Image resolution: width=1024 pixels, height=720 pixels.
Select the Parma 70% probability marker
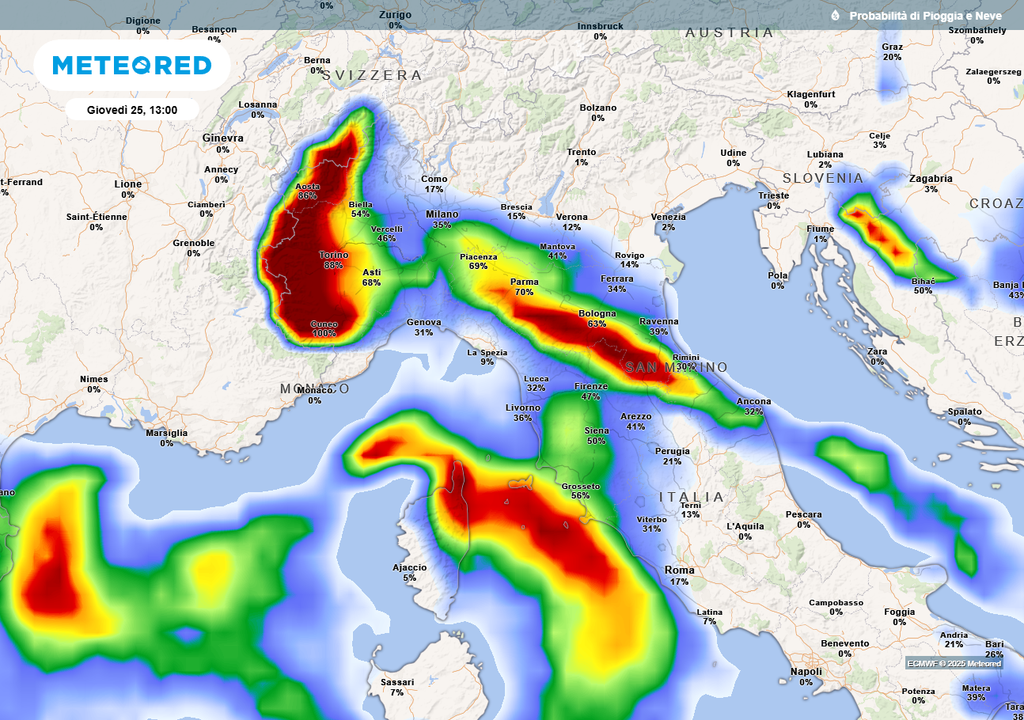pos(525,287)
